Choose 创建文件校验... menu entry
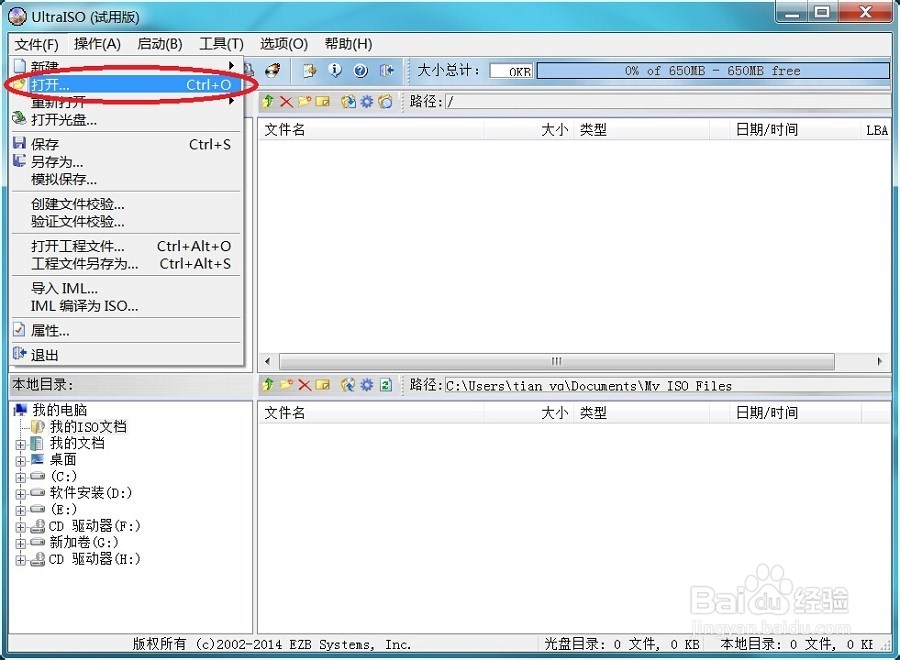Screen dimensions: 900x660 coord(126,204)
